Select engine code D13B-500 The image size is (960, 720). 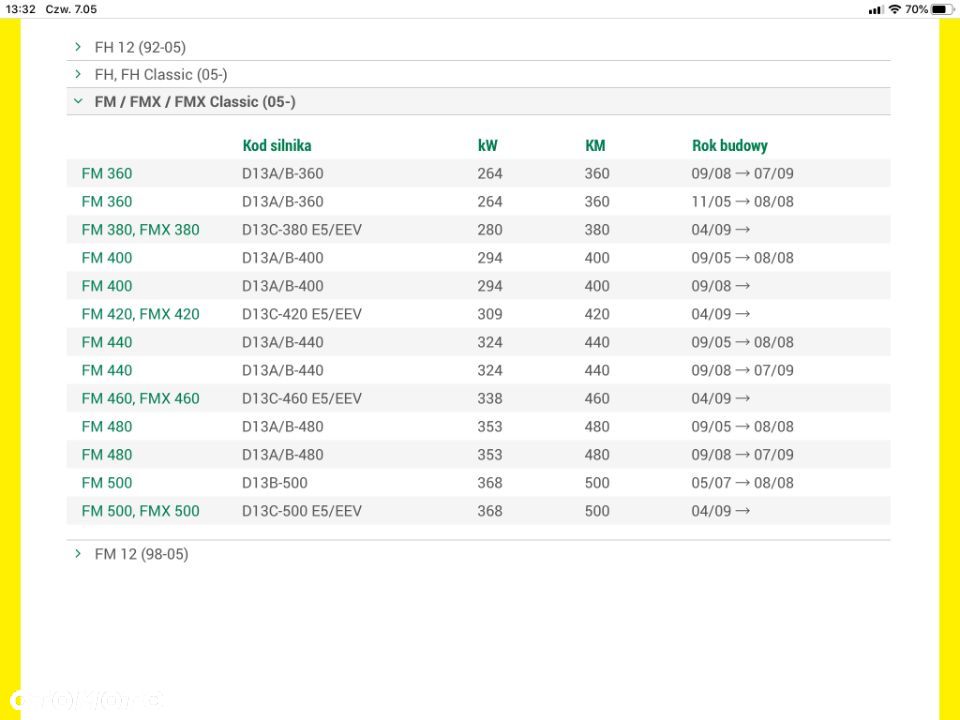[x=275, y=483]
